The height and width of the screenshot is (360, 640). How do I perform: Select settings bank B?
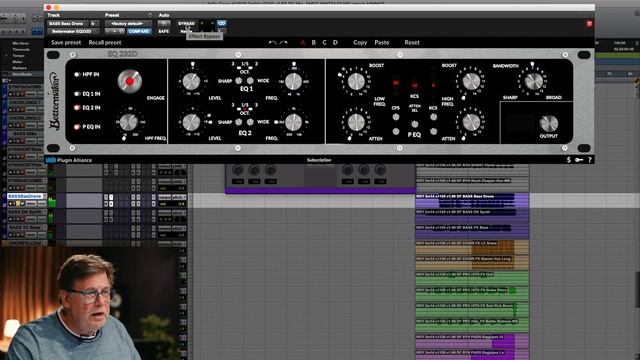[x=313, y=42]
